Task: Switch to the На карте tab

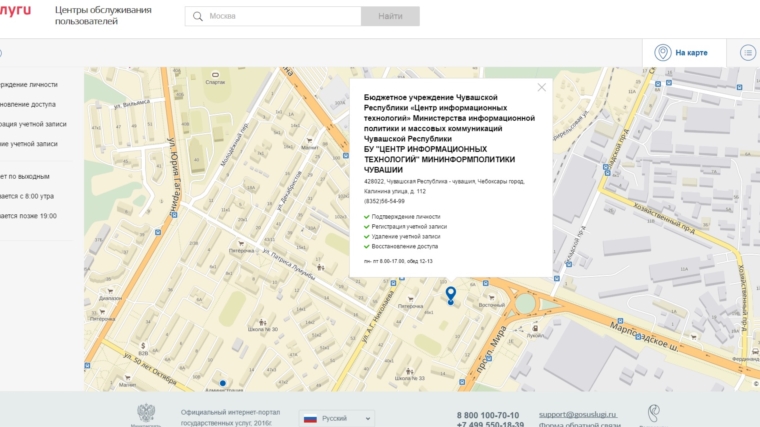Action: pyautogui.click(x=684, y=53)
